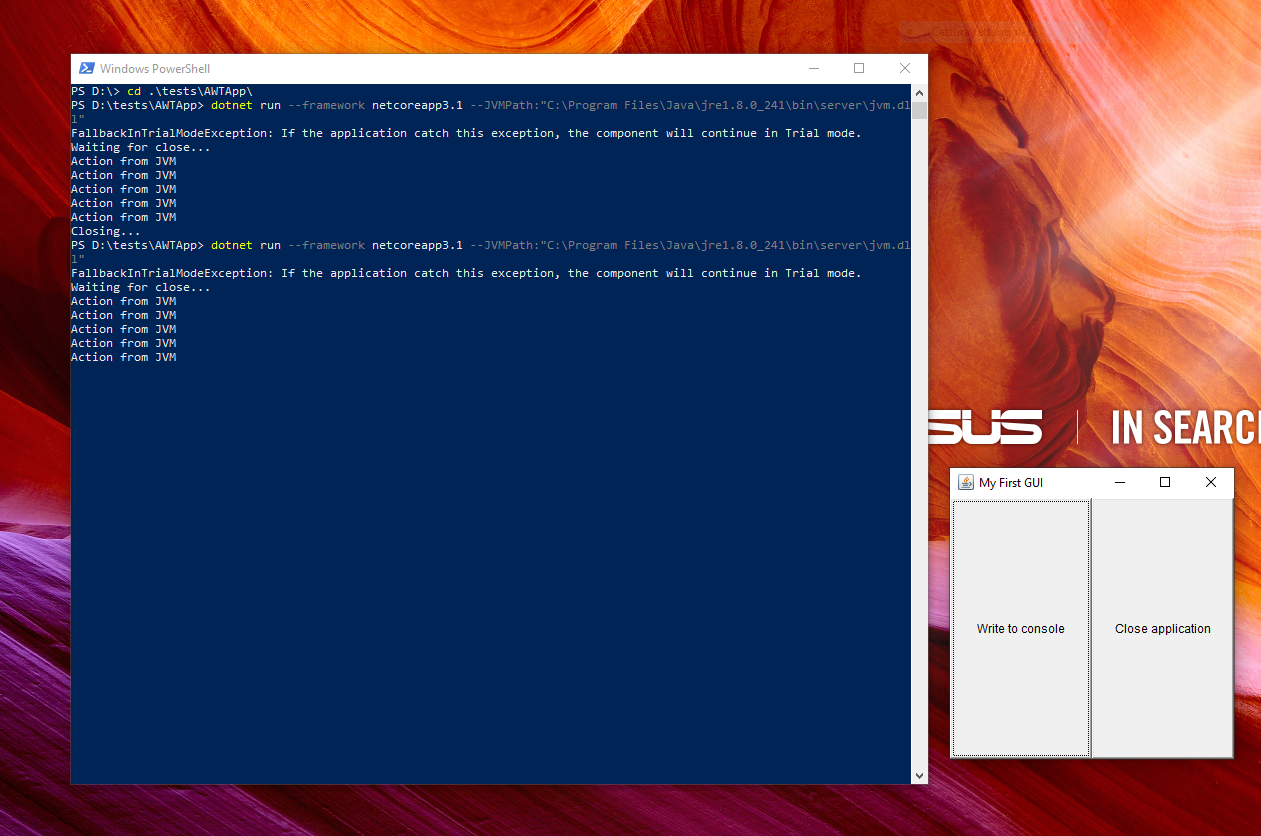Image resolution: width=1261 pixels, height=836 pixels.
Task: Click the Closing... output line
Action: [x=105, y=230]
